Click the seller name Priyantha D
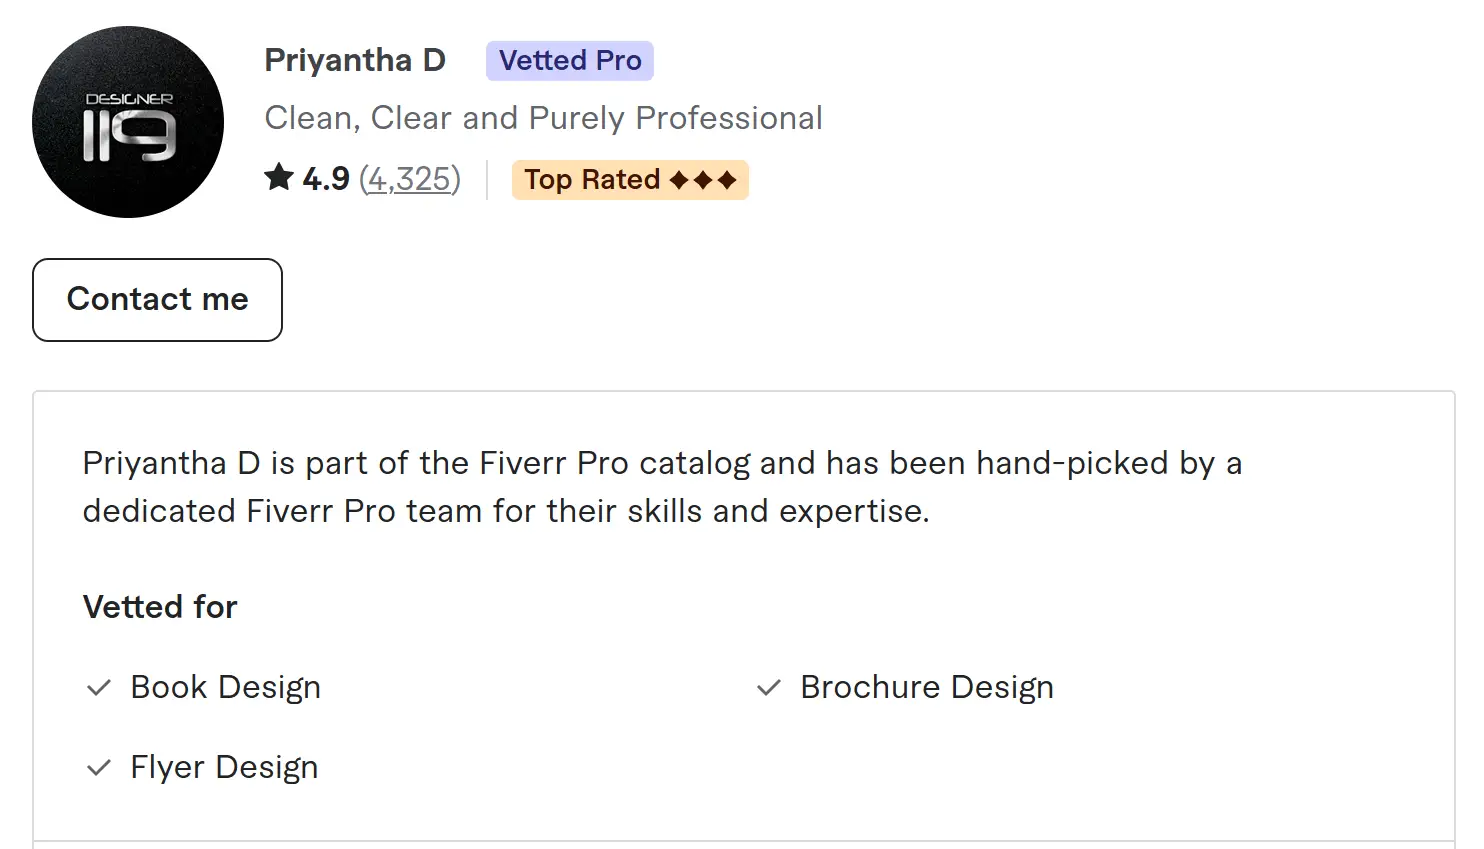The image size is (1484, 849). click(355, 60)
